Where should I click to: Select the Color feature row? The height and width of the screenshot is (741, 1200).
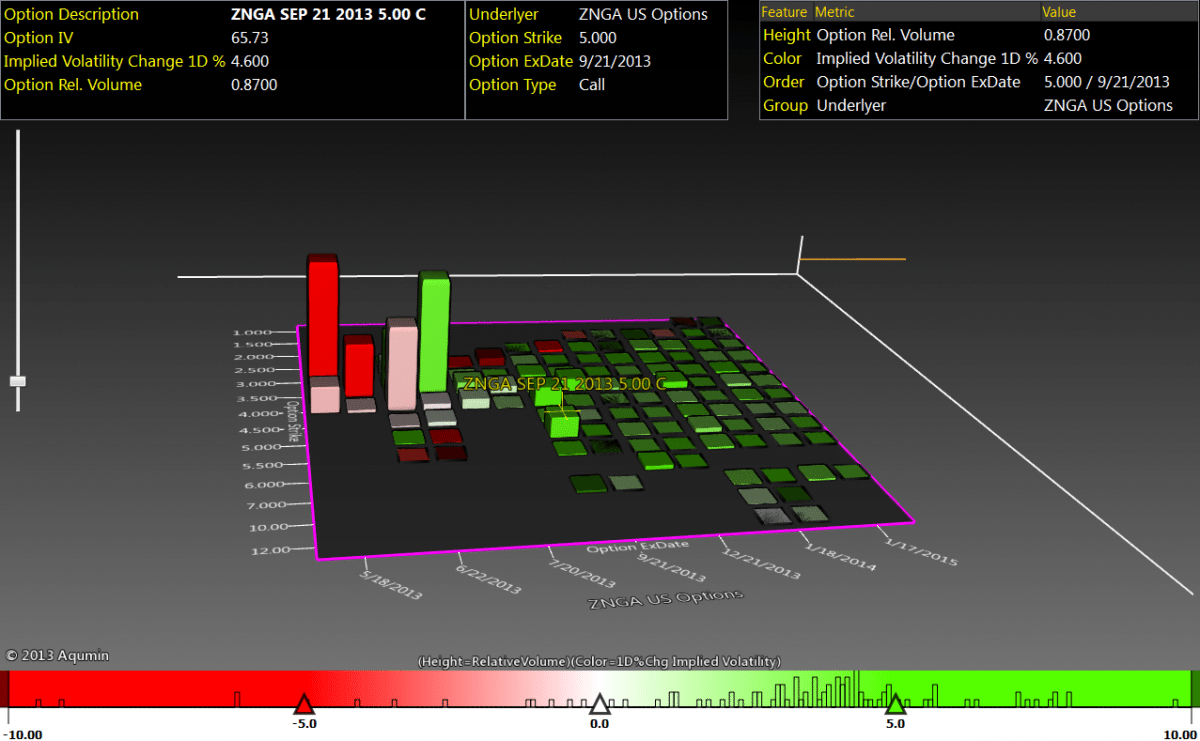(783, 58)
